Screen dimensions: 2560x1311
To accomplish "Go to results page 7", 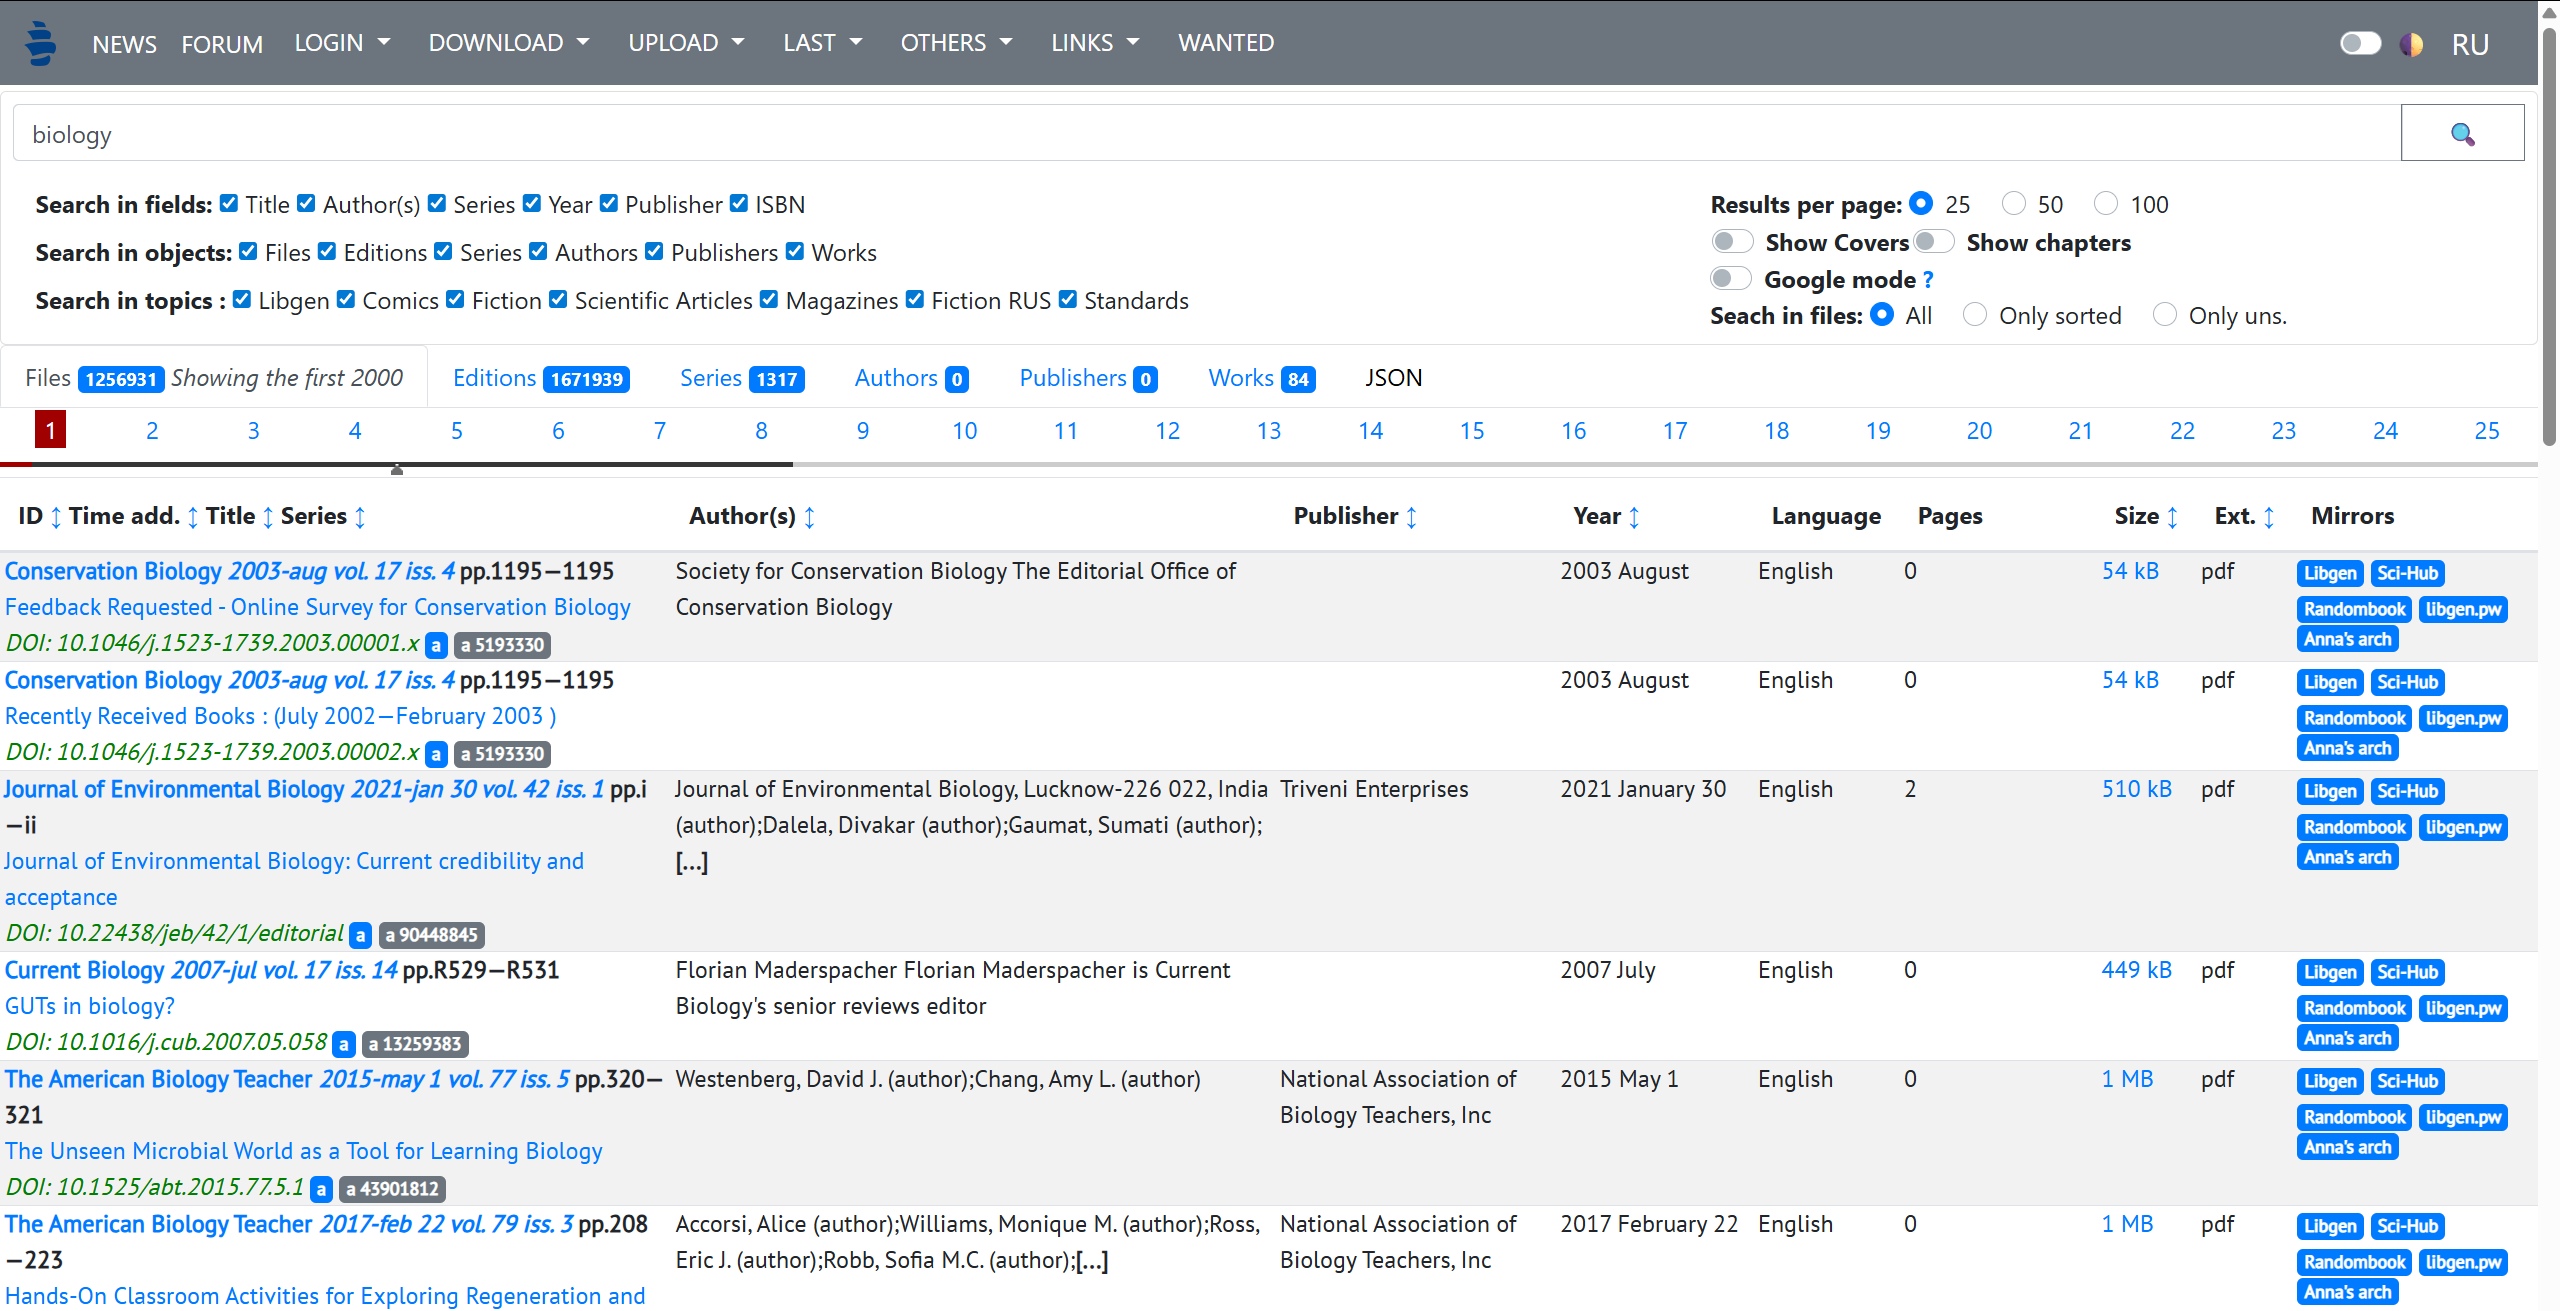I will [660, 431].
